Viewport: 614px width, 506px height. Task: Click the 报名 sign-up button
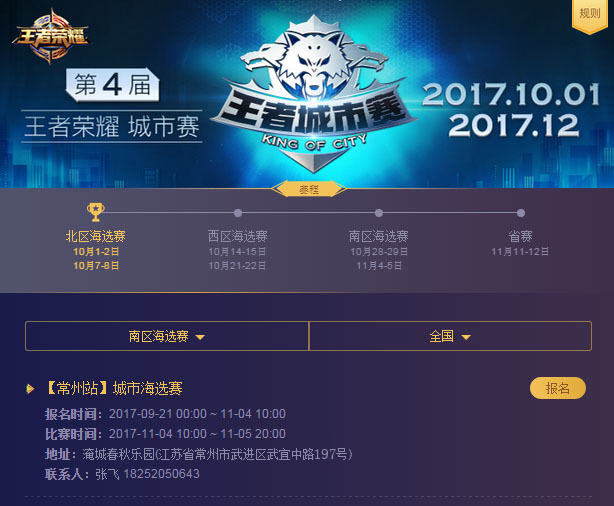[558, 388]
